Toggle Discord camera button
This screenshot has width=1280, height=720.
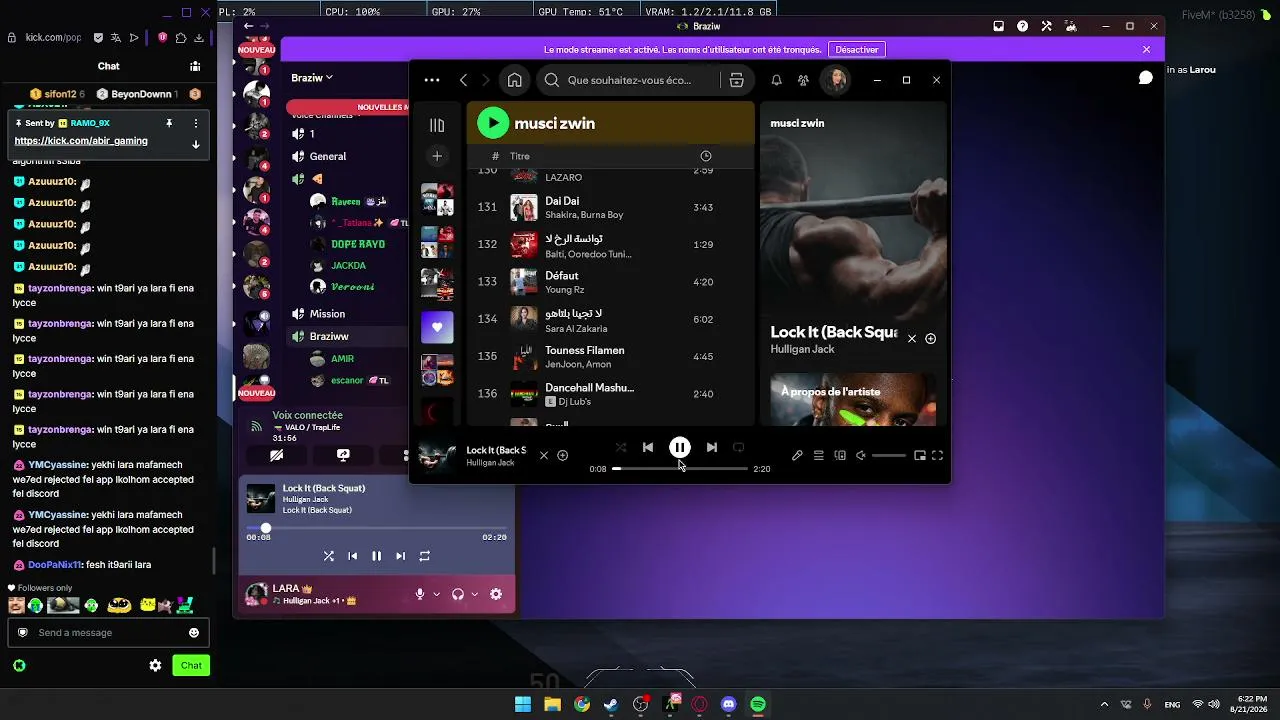pyautogui.click(x=276, y=455)
